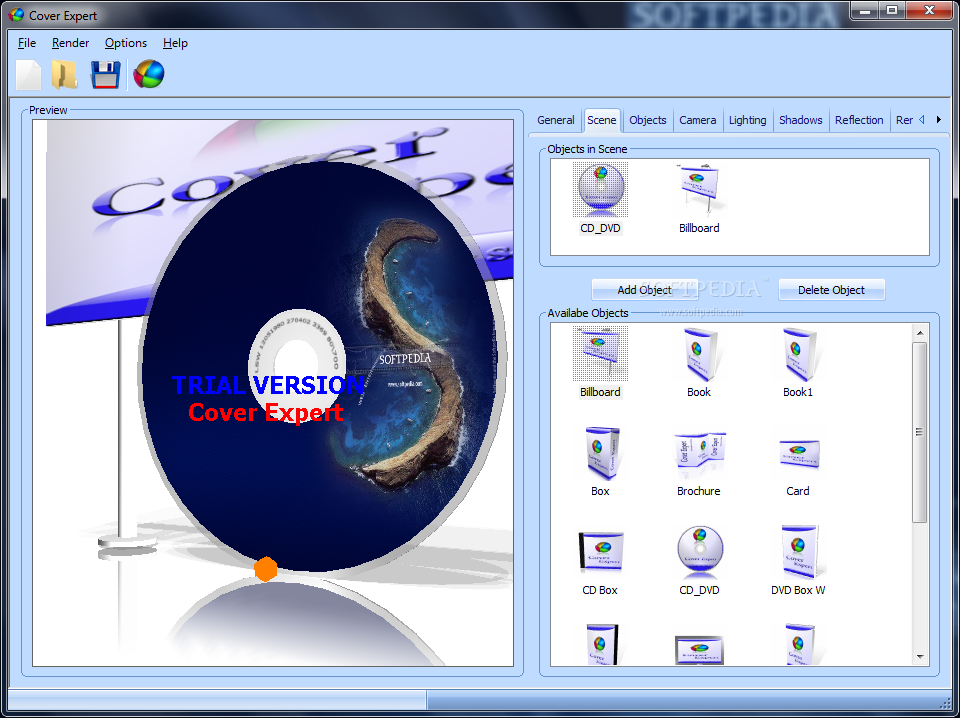
Task: Click the Delete Object button
Action: 831,290
